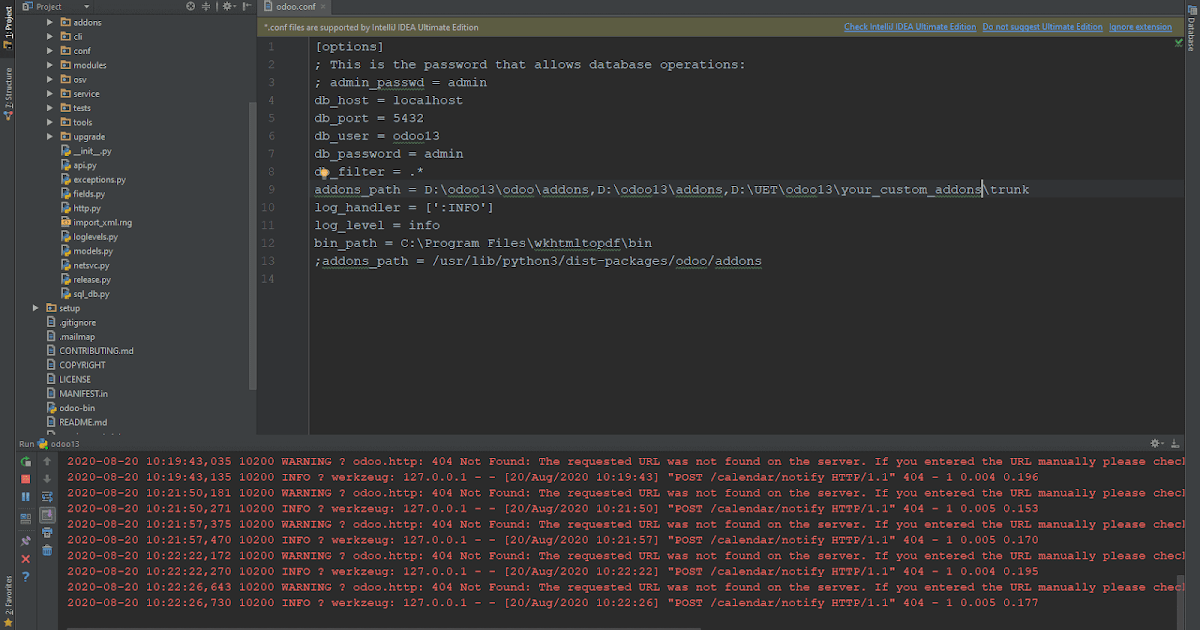Open the Run tool window settings gear
Viewport: 1200px width, 630px height.
1154,443
